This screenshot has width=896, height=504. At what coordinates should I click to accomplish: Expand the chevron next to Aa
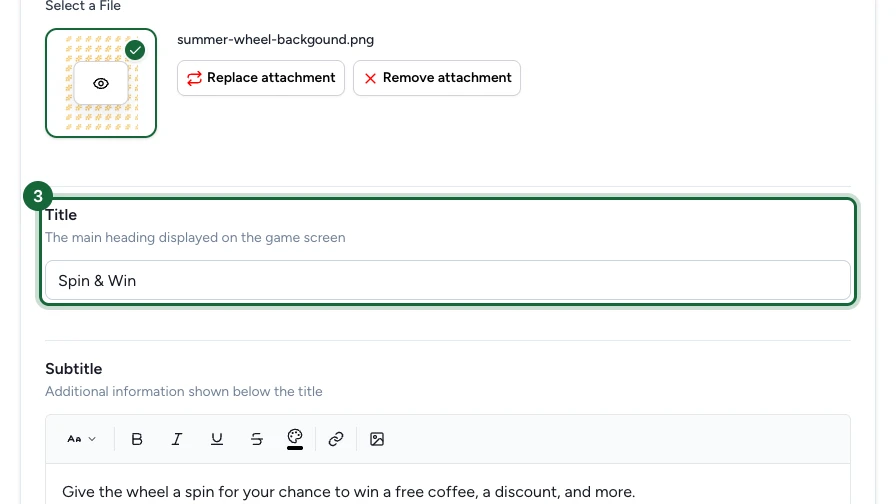(92, 439)
